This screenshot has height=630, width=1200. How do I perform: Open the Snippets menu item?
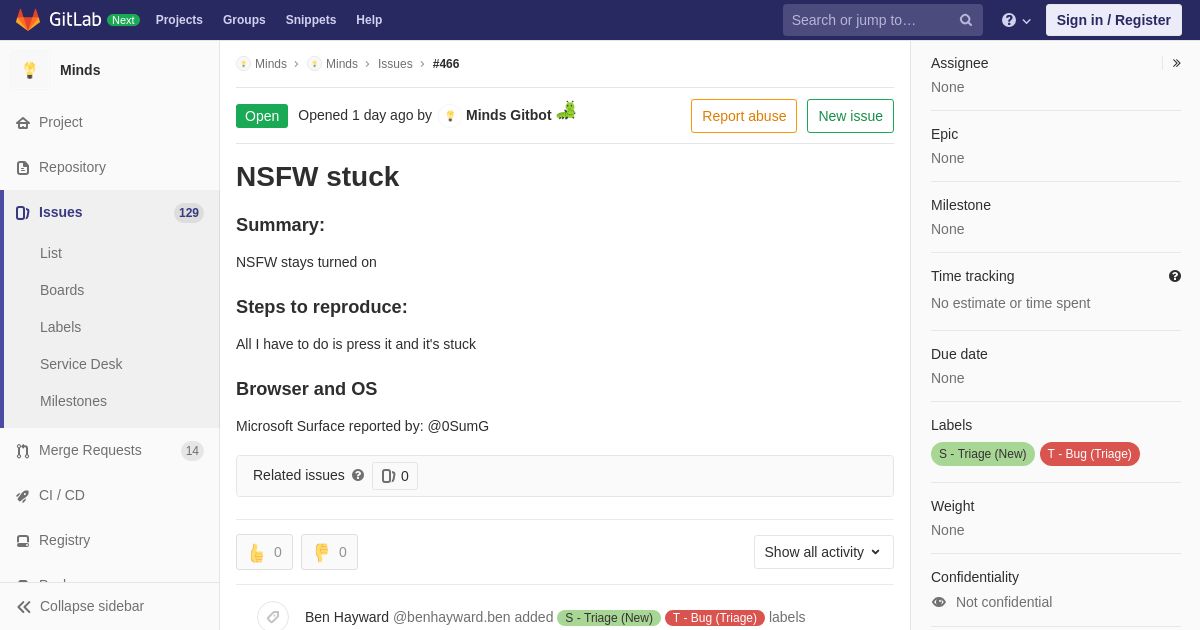click(311, 20)
